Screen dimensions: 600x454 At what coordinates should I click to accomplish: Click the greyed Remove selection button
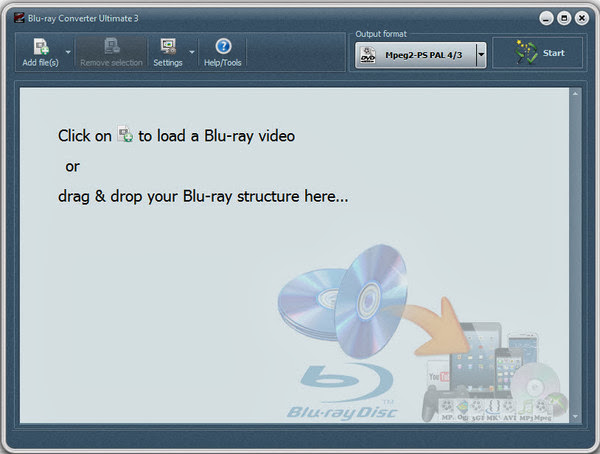point(111,52)
